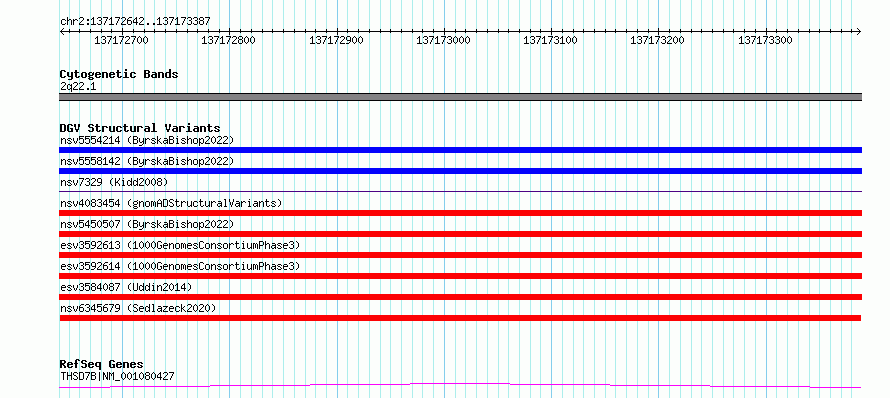
Task: Click the red bar of esv3584087
Action: tap(460, 297)
